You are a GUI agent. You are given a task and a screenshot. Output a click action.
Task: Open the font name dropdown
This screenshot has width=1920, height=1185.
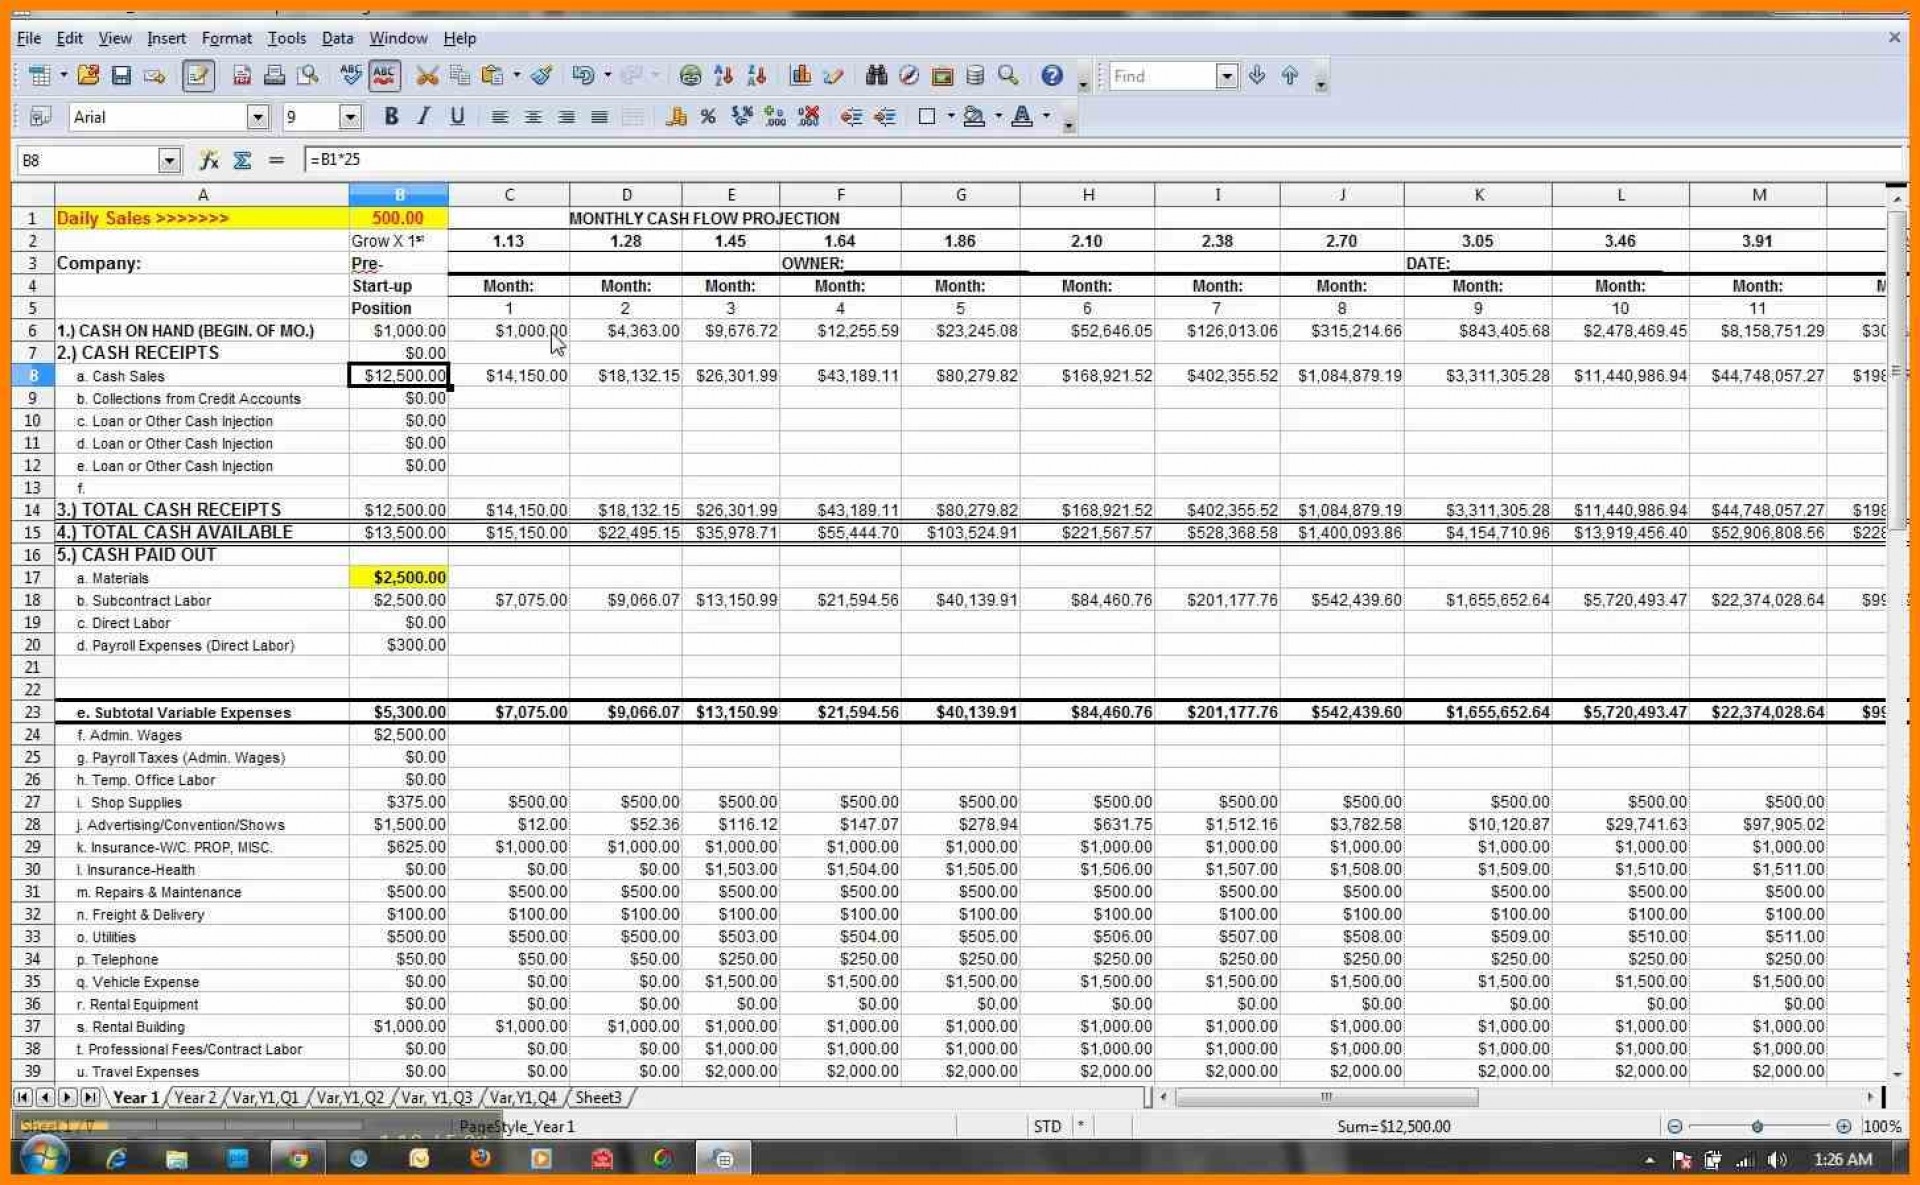coord(258,117)
